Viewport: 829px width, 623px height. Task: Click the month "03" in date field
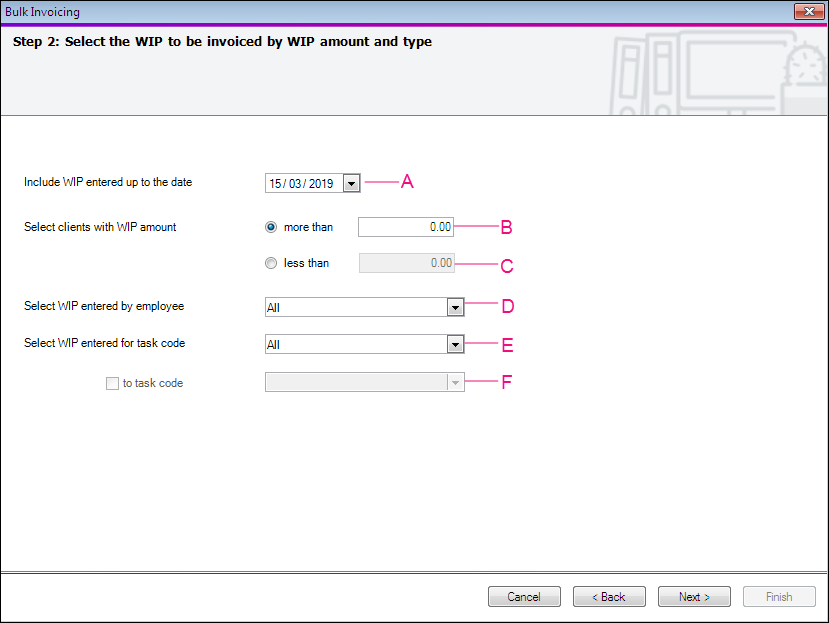297,184
